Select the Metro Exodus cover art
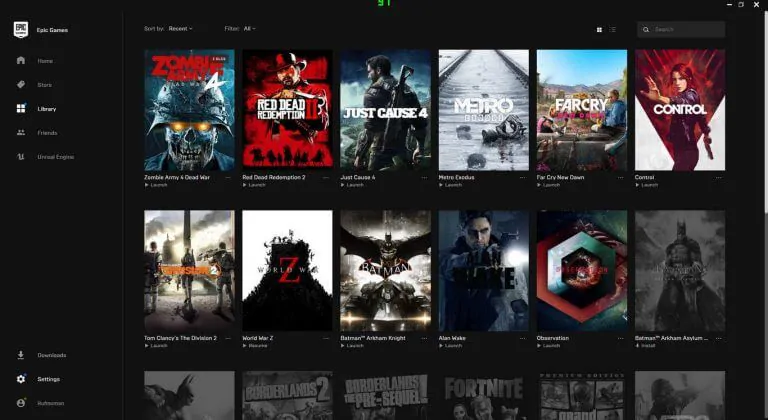The width and height of the screenshot is (768, 420). point(484,110)
